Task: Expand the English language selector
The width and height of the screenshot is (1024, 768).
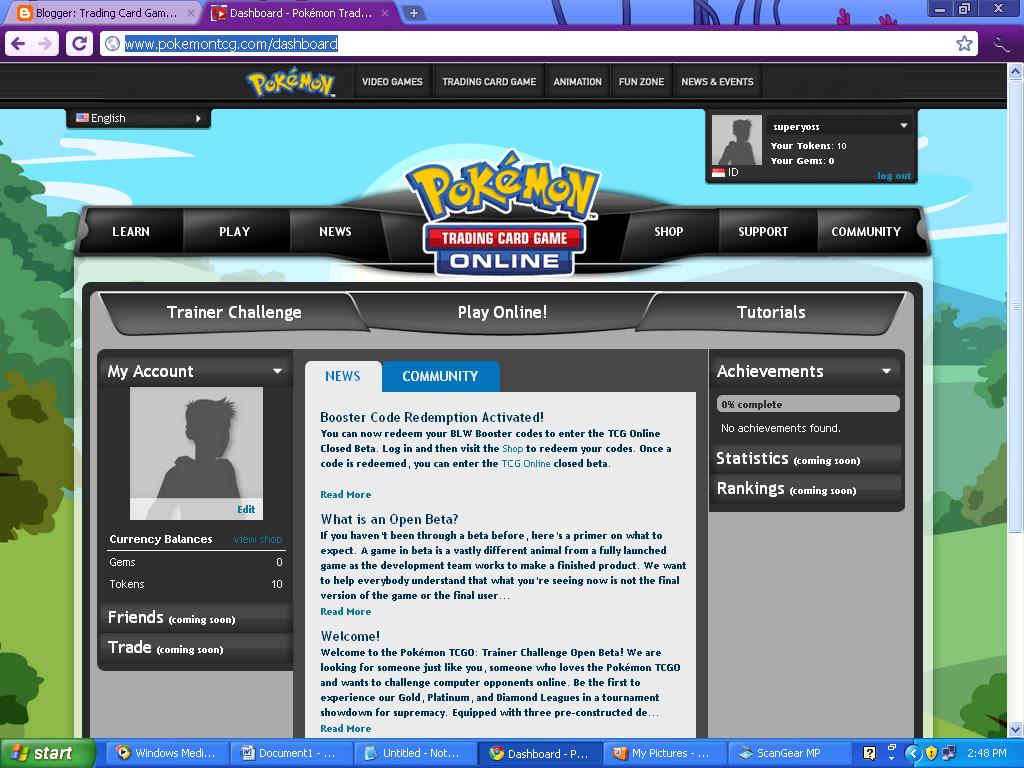Action: coord(200,117)
